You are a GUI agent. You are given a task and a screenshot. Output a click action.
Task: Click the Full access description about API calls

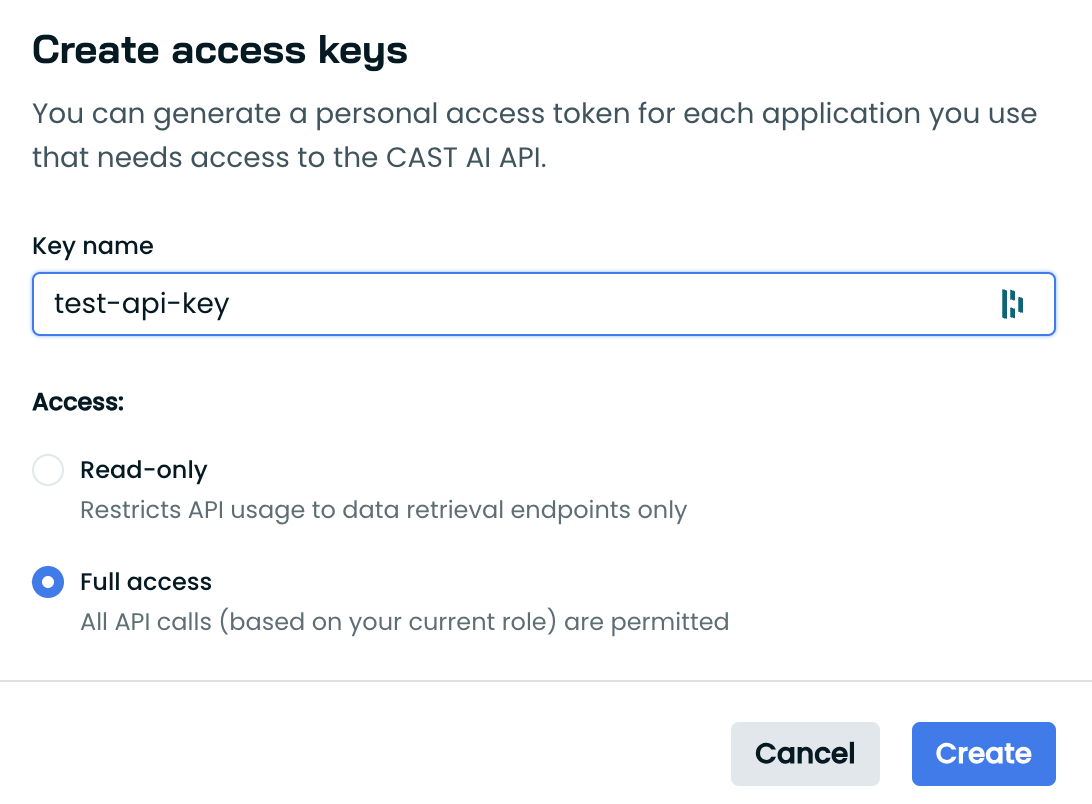[404, 622]
